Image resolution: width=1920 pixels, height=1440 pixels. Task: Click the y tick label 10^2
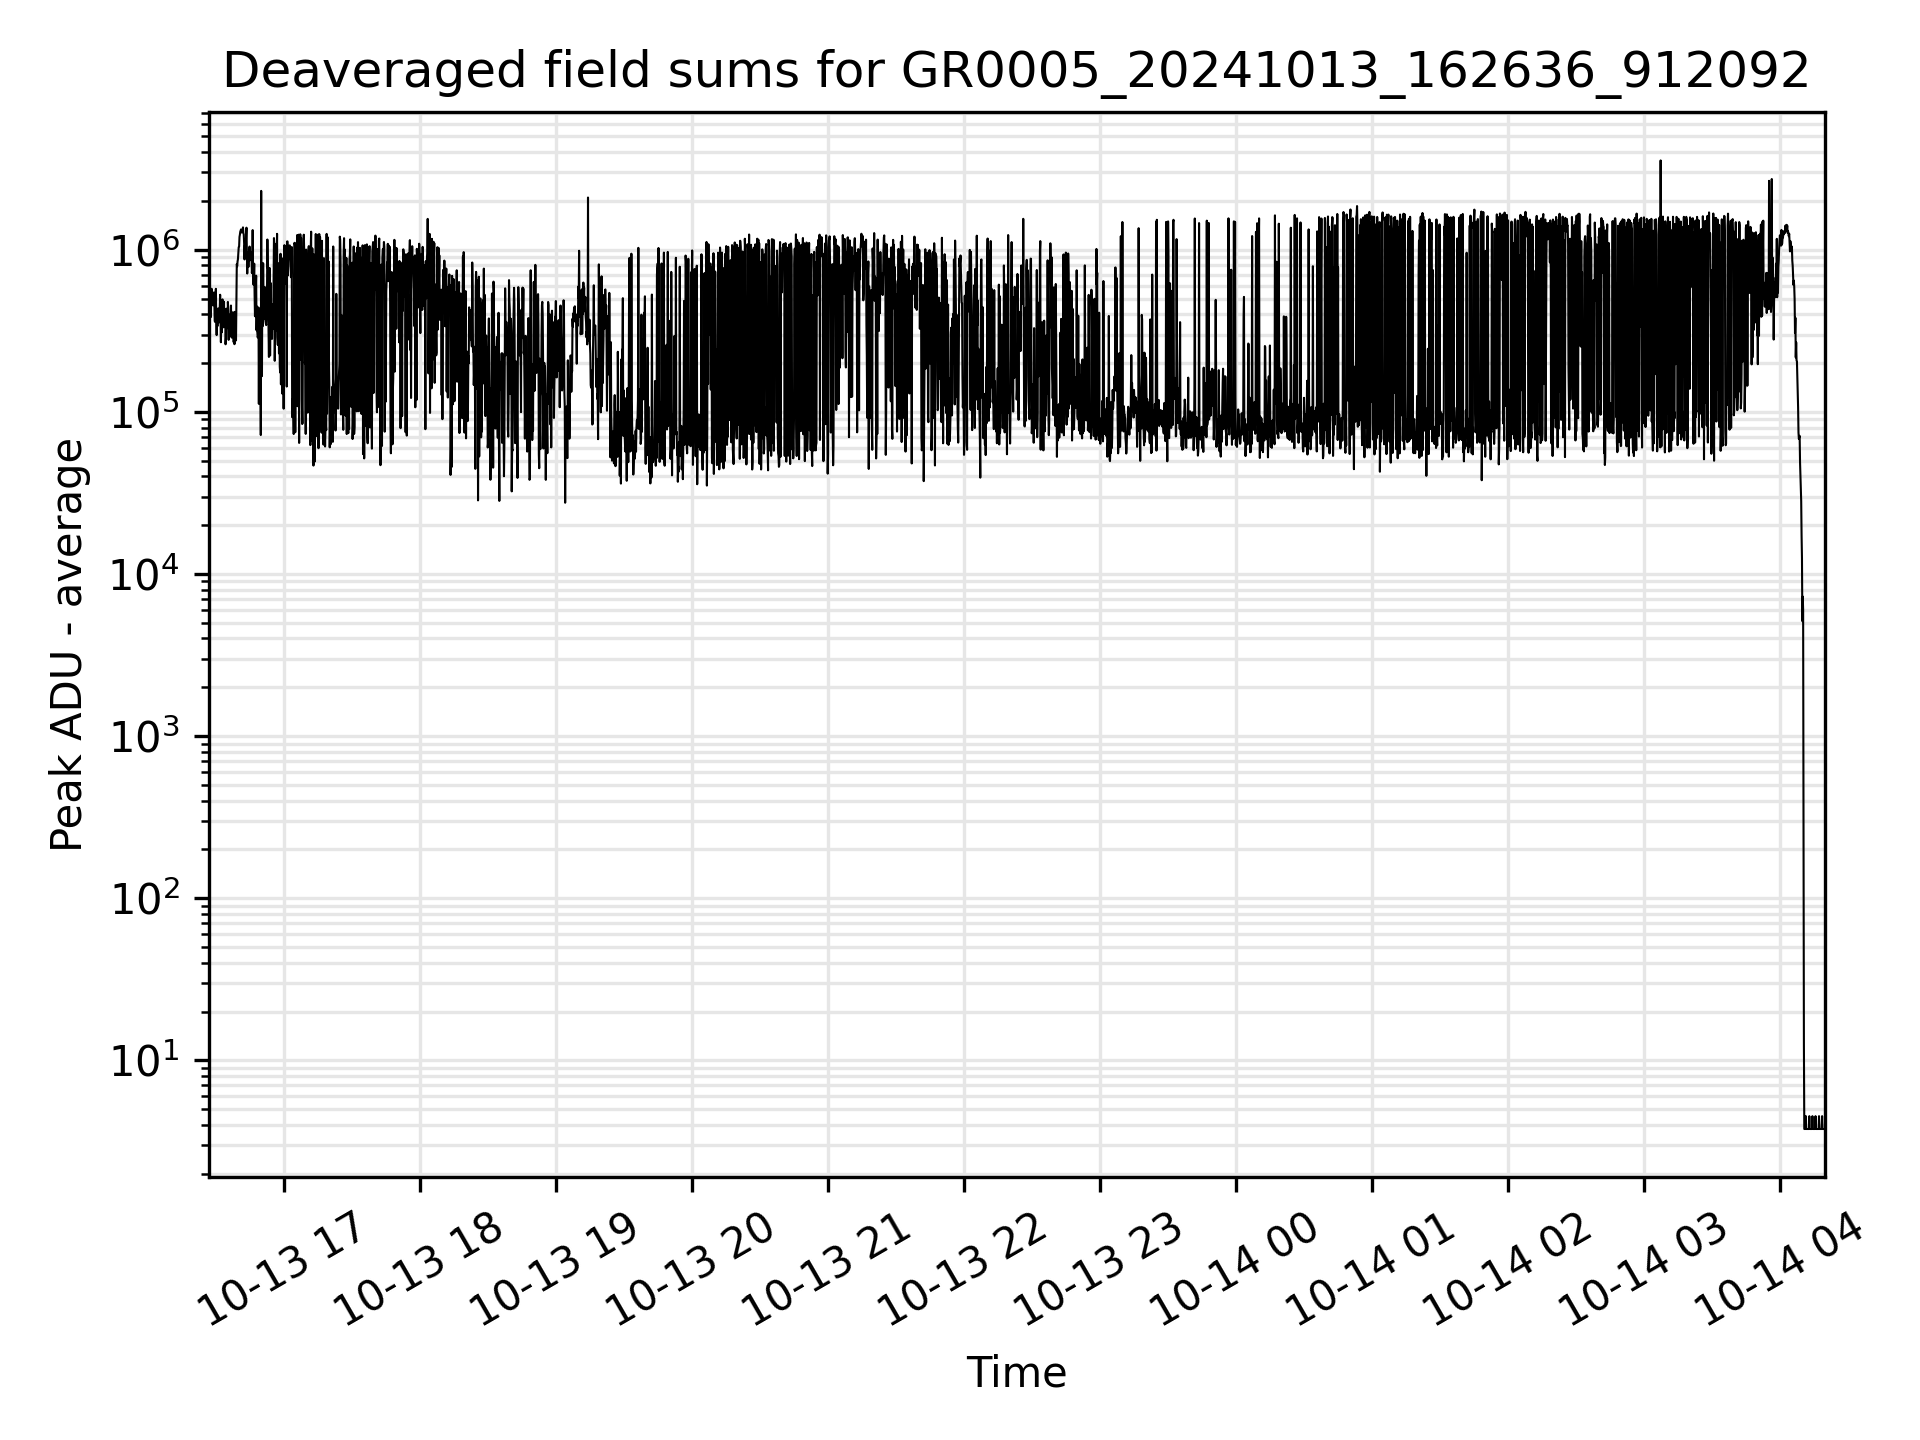(145, 897)
